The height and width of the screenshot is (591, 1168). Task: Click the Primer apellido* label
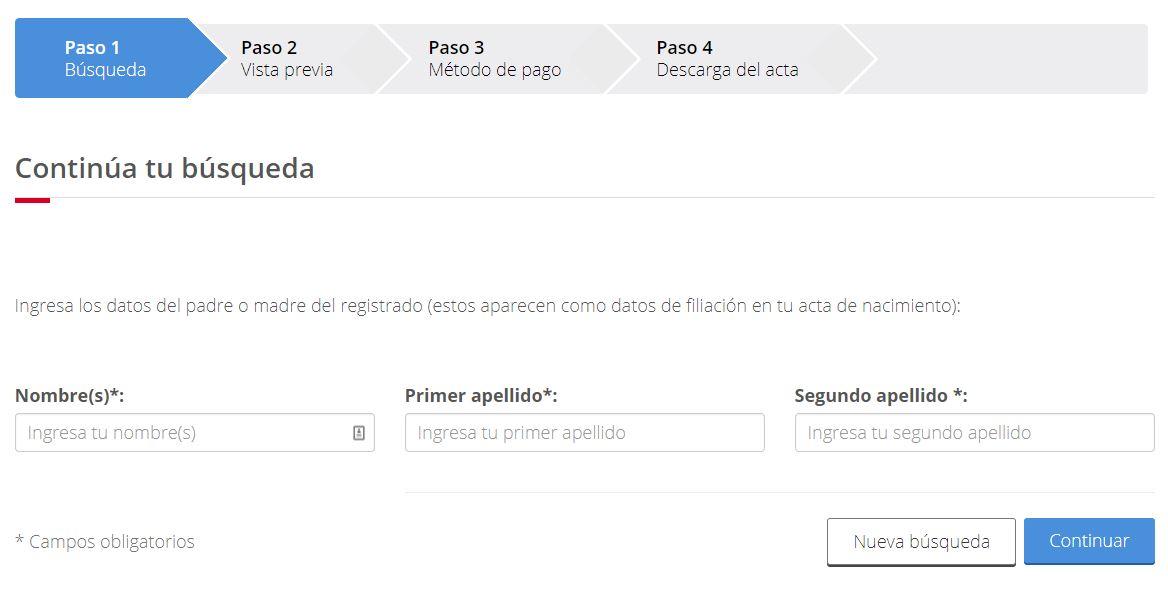(x=481, y=396)
